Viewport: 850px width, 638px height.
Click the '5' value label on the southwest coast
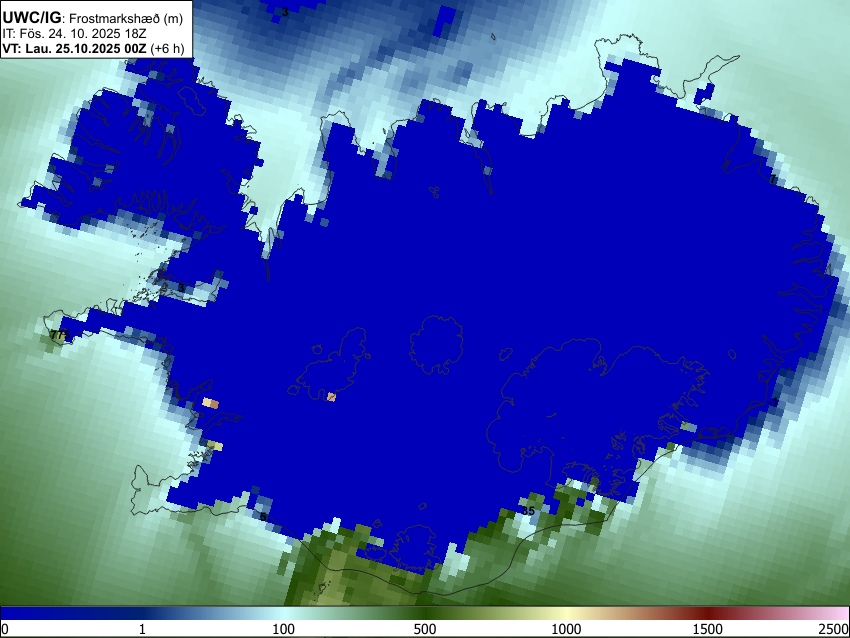[x=263, y=516]
